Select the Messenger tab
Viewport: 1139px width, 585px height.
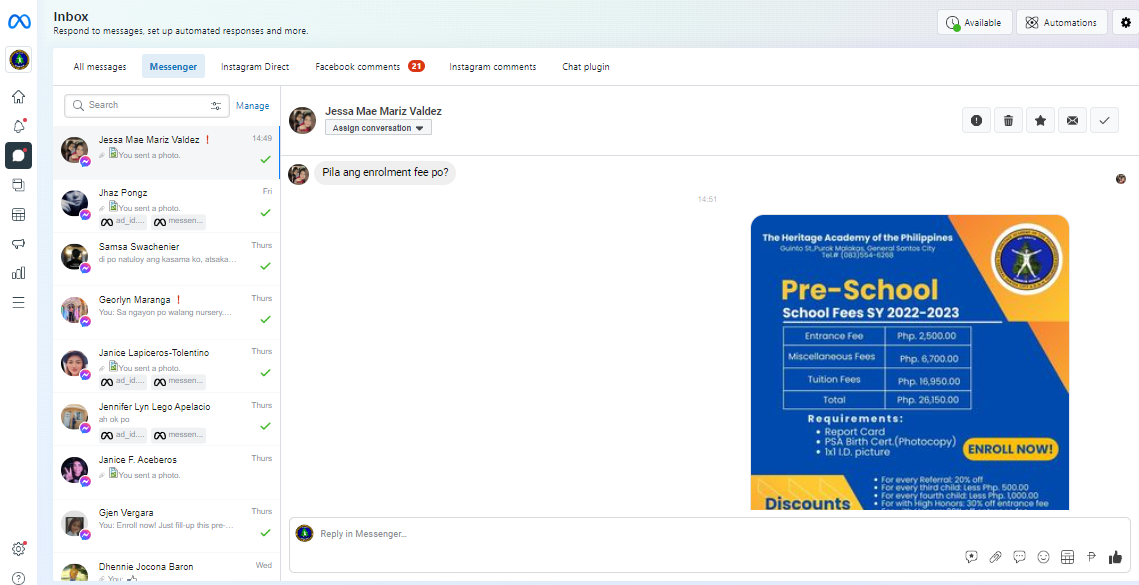[x=173, y=66]
